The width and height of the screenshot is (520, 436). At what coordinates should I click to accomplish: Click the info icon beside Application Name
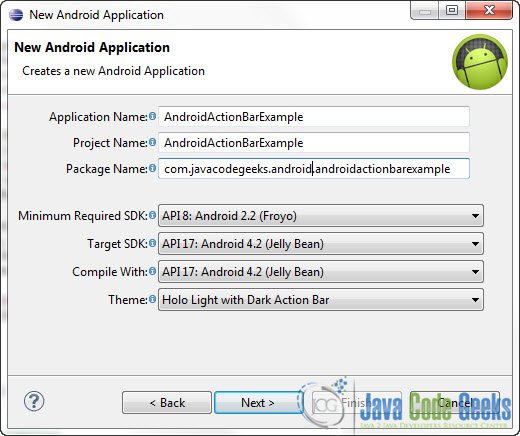point(152,116)
